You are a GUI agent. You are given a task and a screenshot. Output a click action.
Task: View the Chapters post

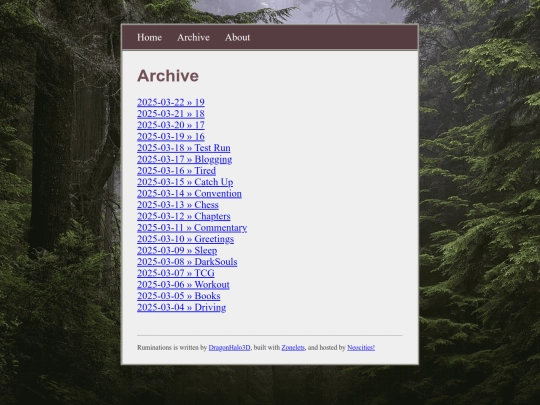pos(184,216)
